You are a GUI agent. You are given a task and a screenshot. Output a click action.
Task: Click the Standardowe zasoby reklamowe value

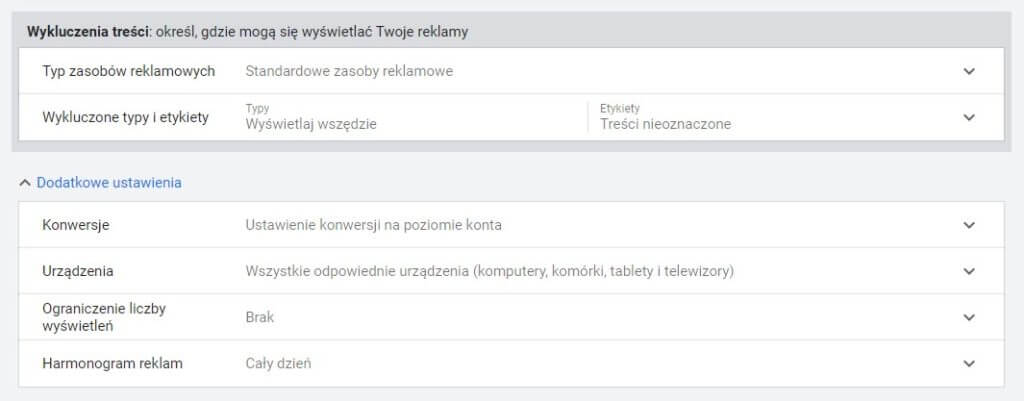(x=349, y=71)
